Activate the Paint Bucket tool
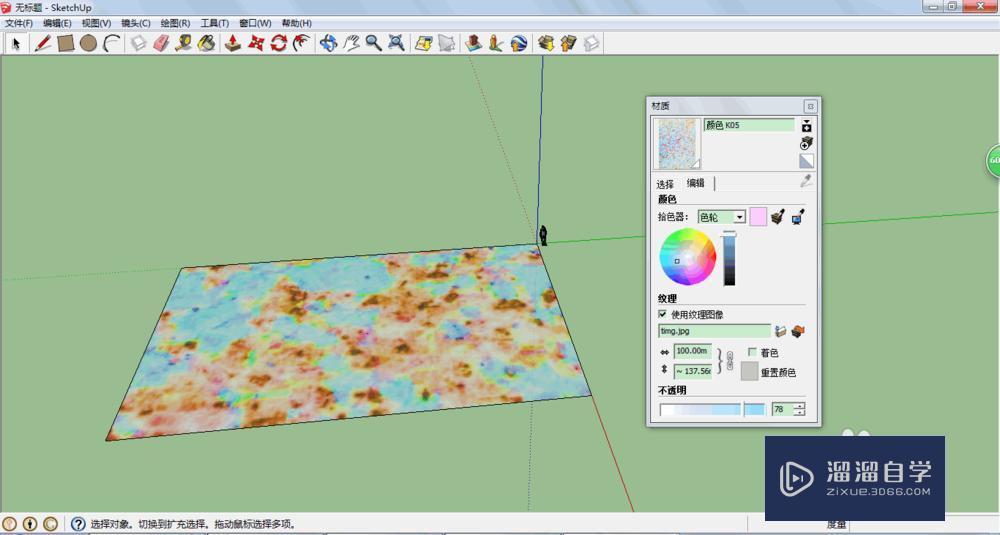The height and width of the screenshot is (535, 1000). click(x=206, y=43)
